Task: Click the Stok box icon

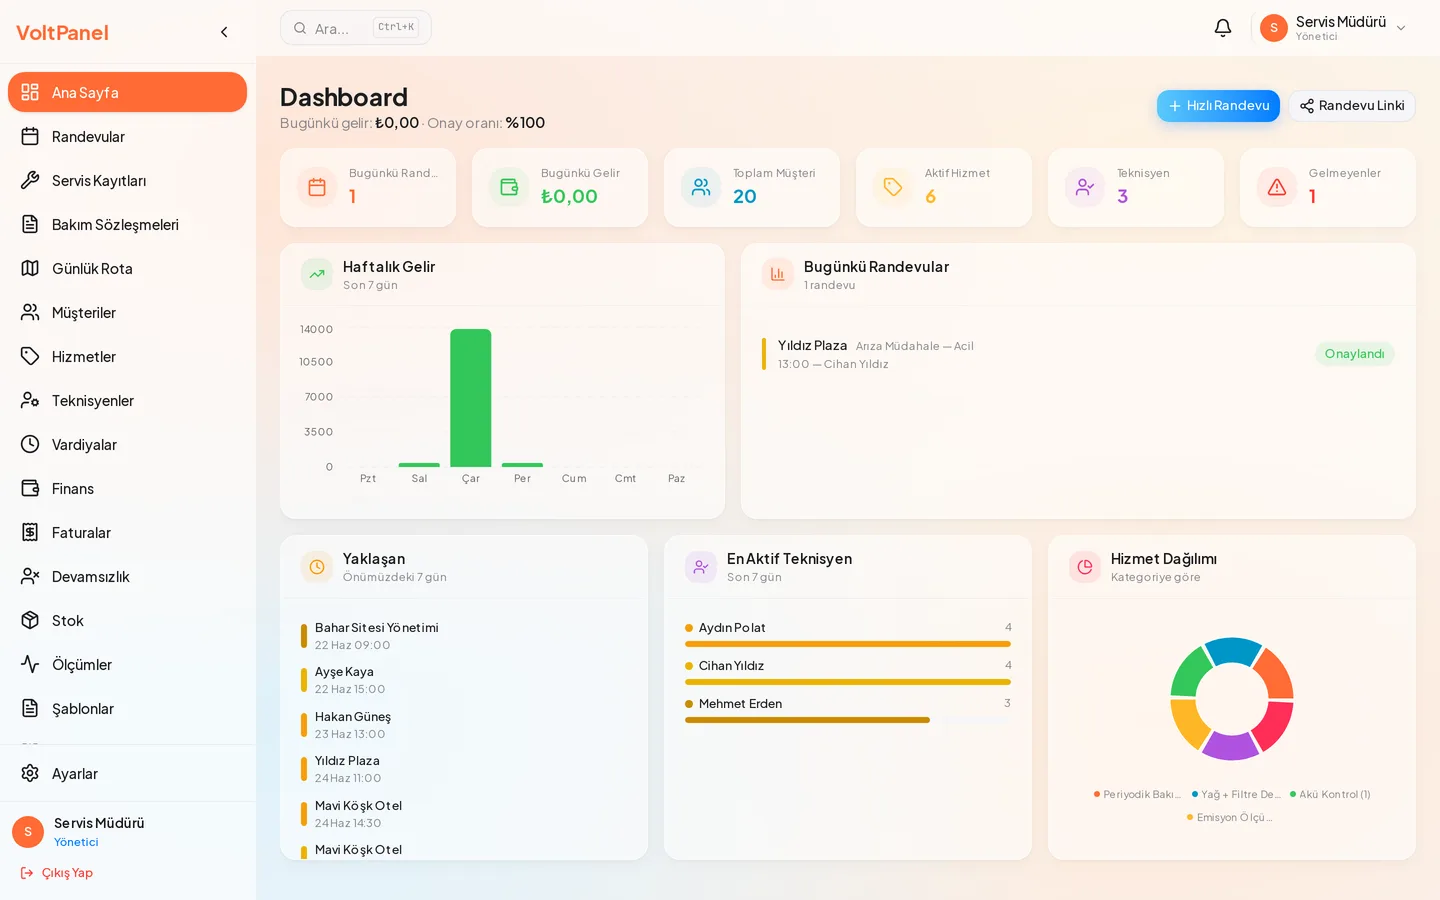Action: pyautogui.click(x=30, y=620)
